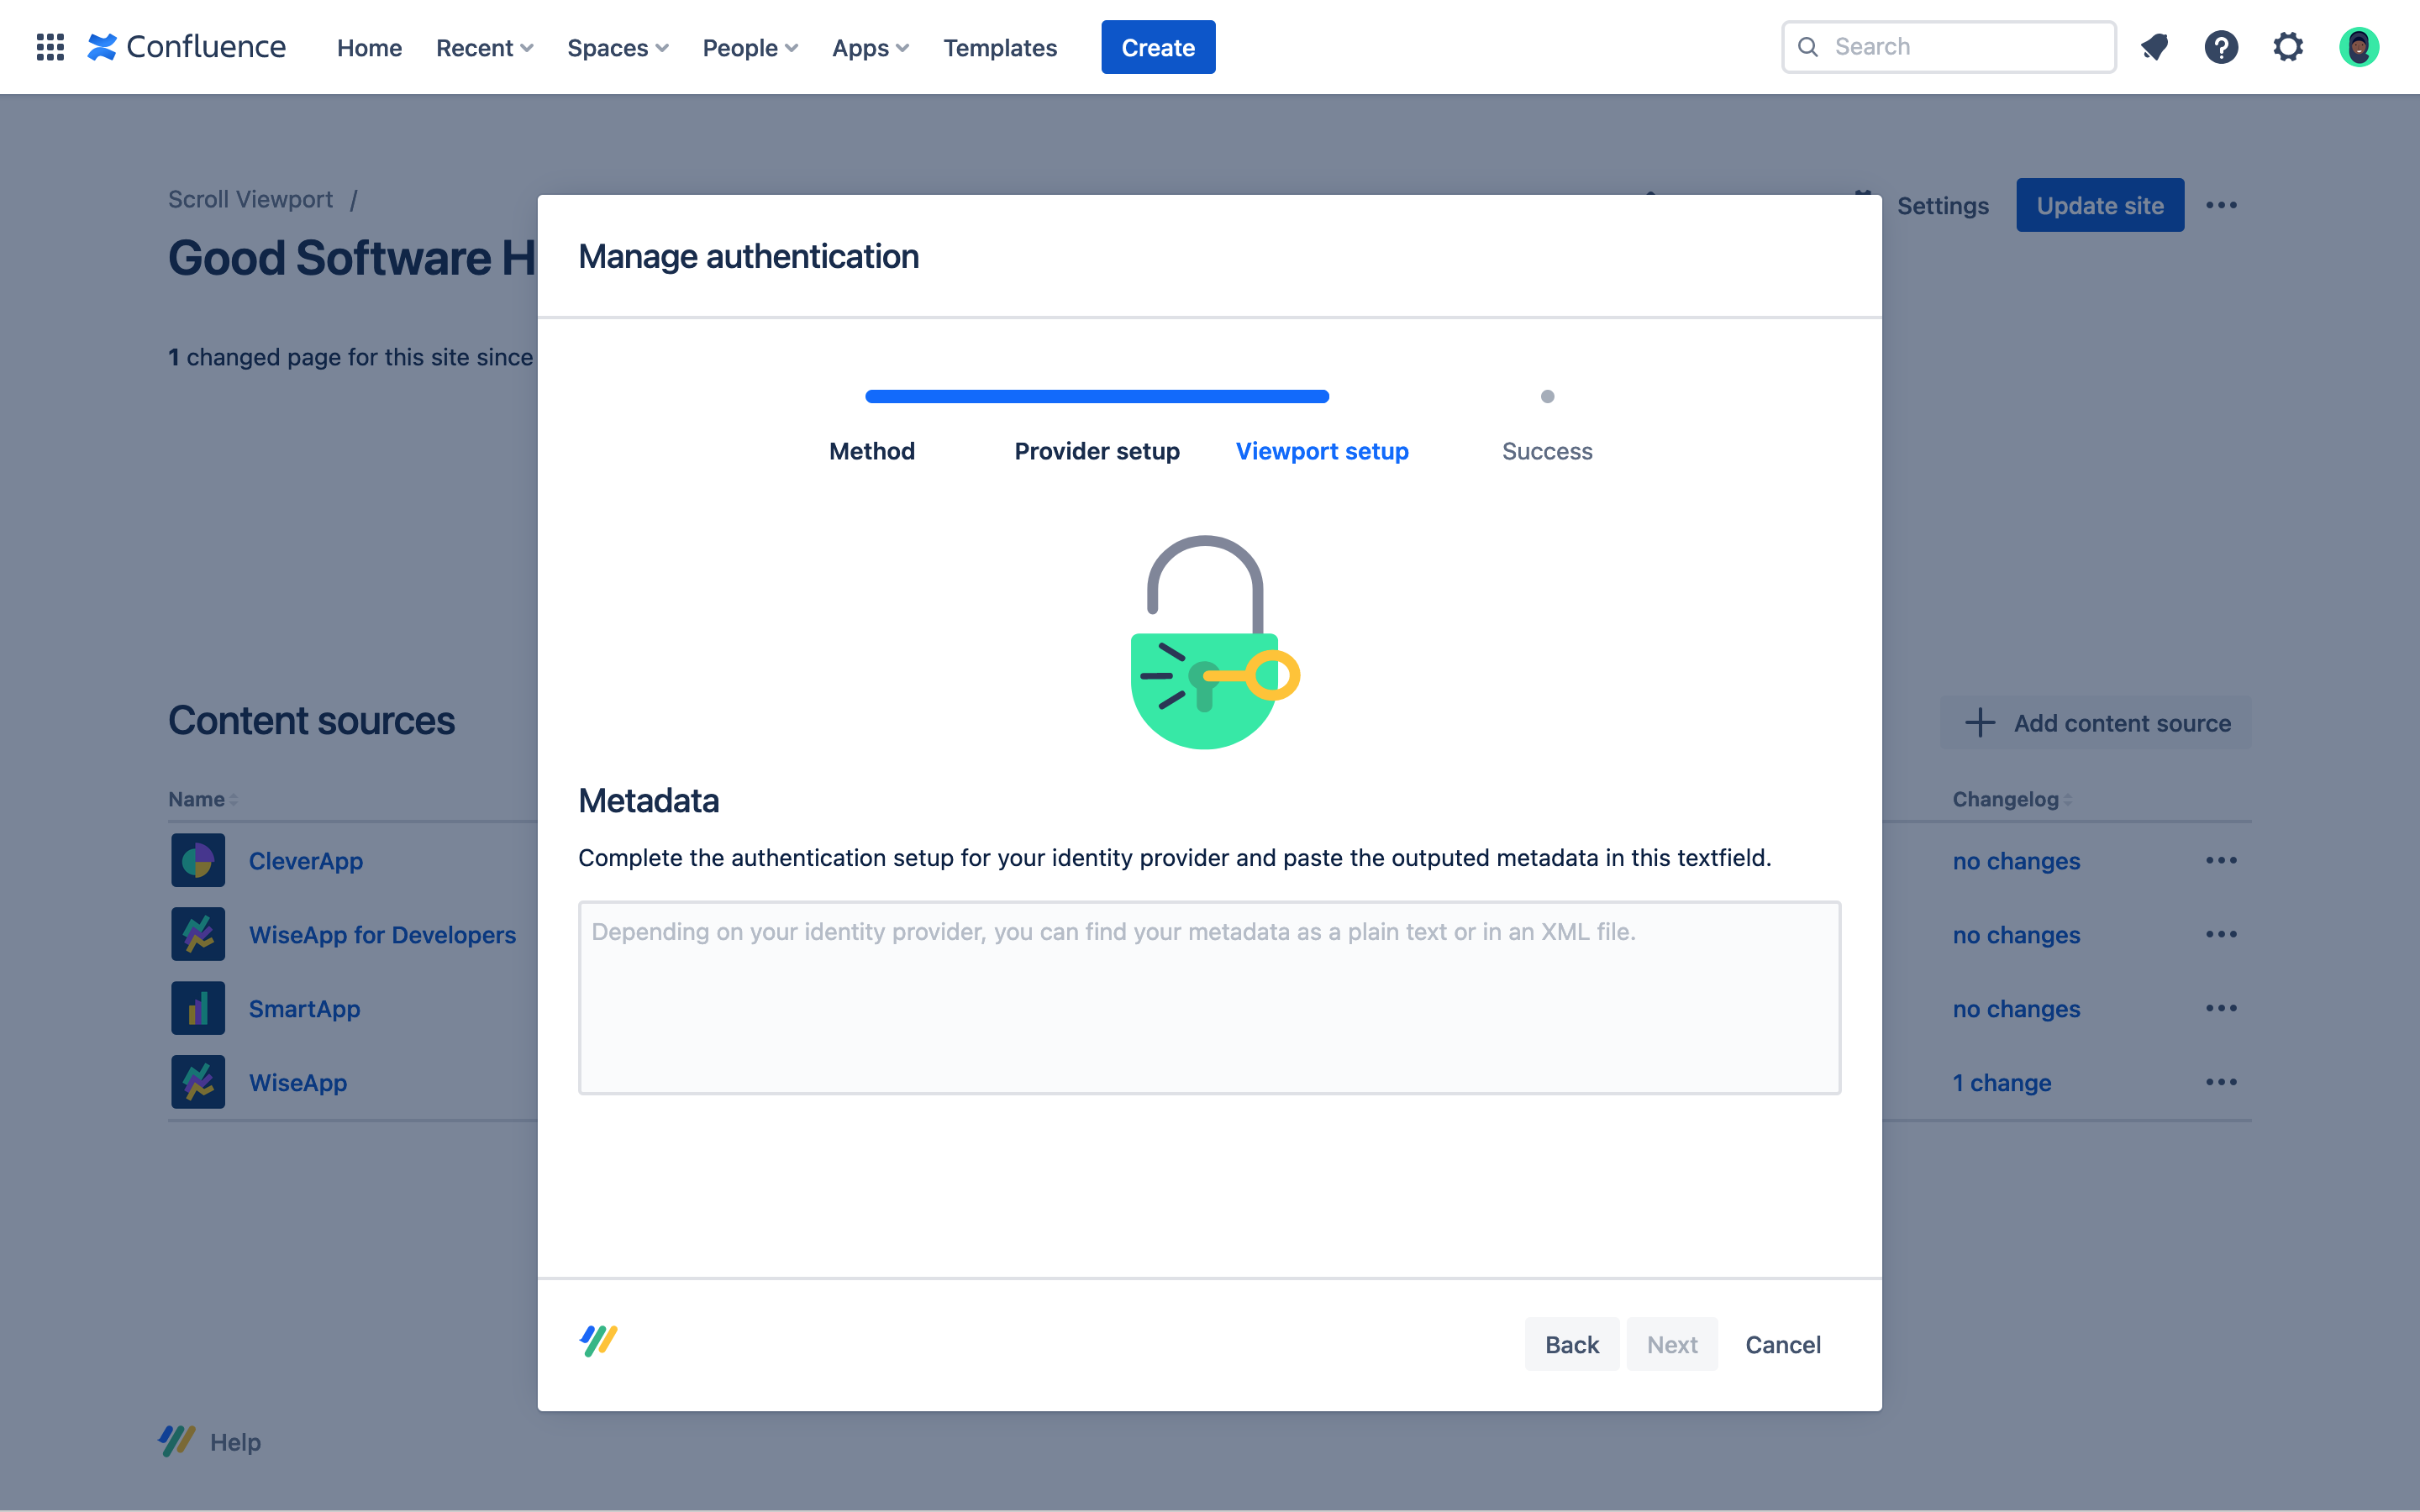Viewport: 2420px width, 1512px height.
Task: Click the Scroll Viewport lock/key icon
Action: [1209, 641]
